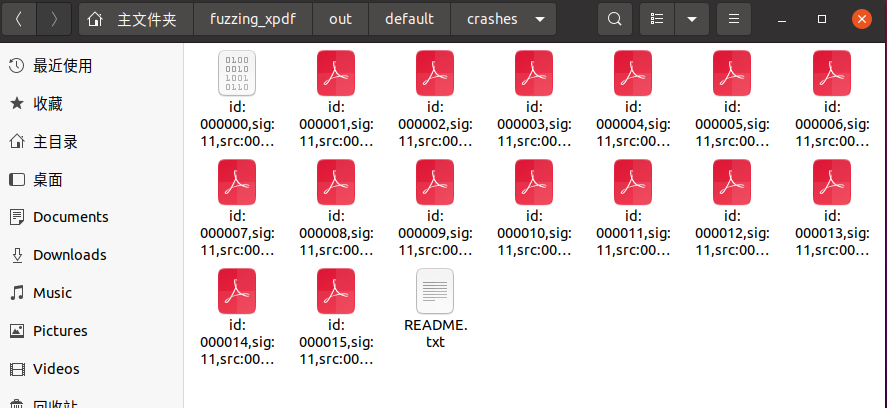Open 收藏 starred items in the sidebar
Viewport: 887px width, 408px height.
coord(92,104)
